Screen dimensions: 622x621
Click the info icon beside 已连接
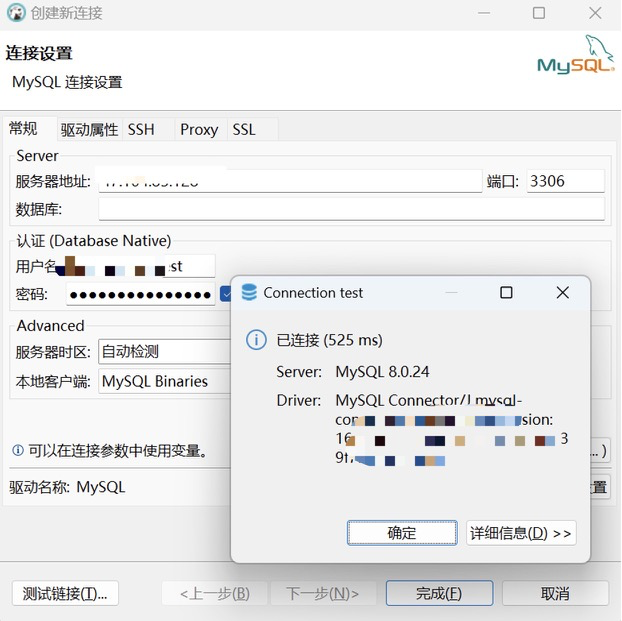tap(256, 340)
